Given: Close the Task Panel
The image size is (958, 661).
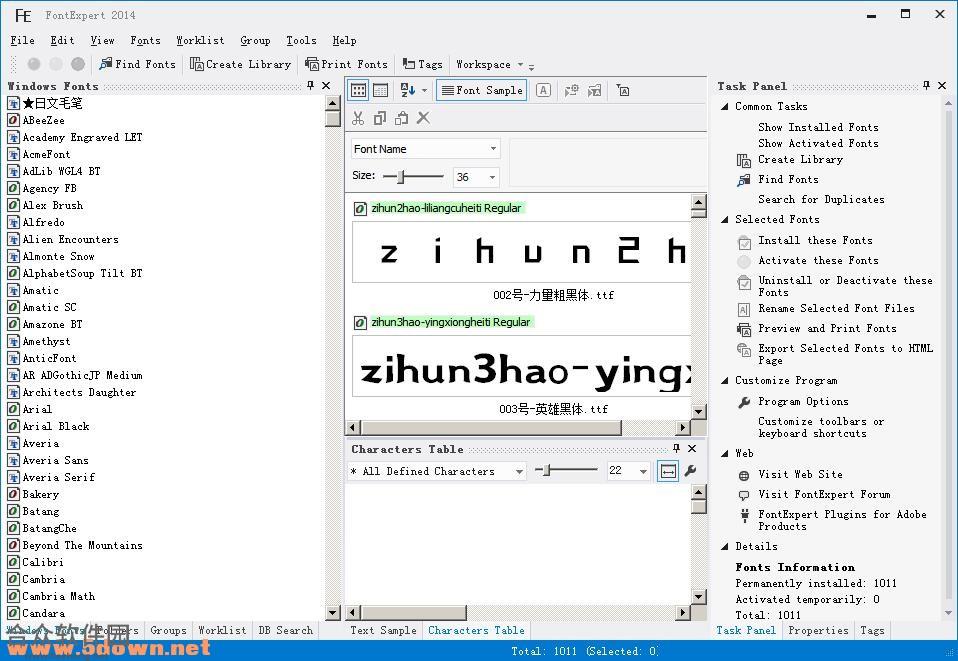Looking at the screenshot, I should [942, 86].
